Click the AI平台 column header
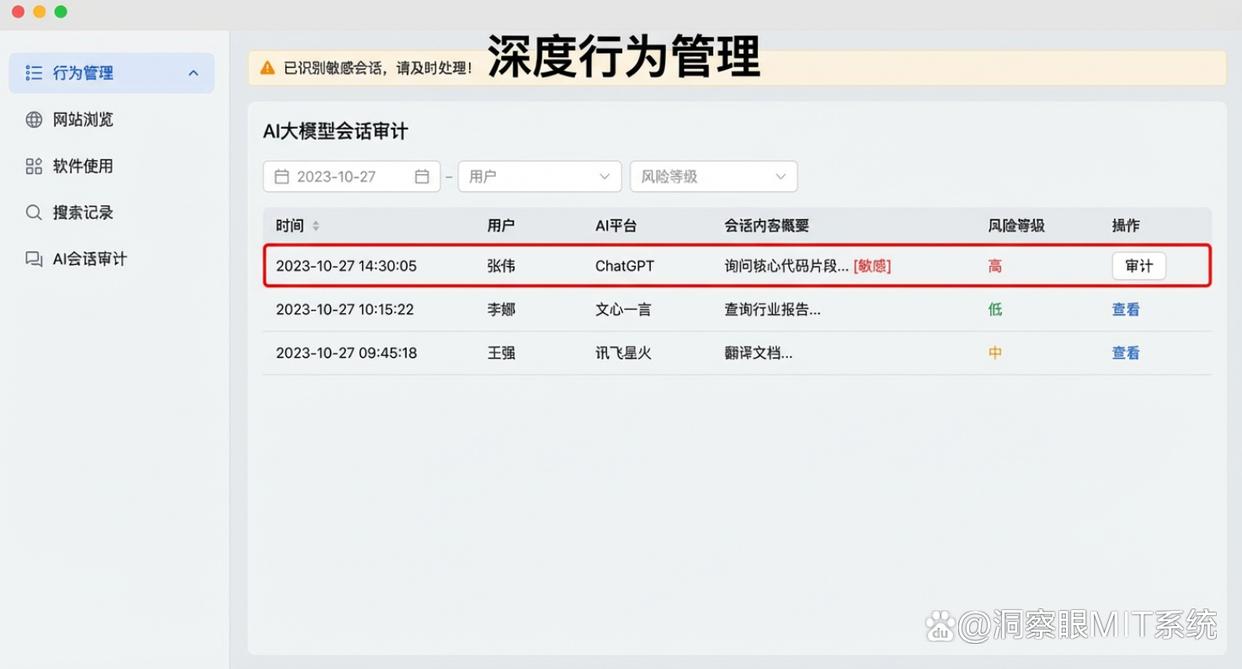This screenshot has width=1242, height=669. coord(616,226)
